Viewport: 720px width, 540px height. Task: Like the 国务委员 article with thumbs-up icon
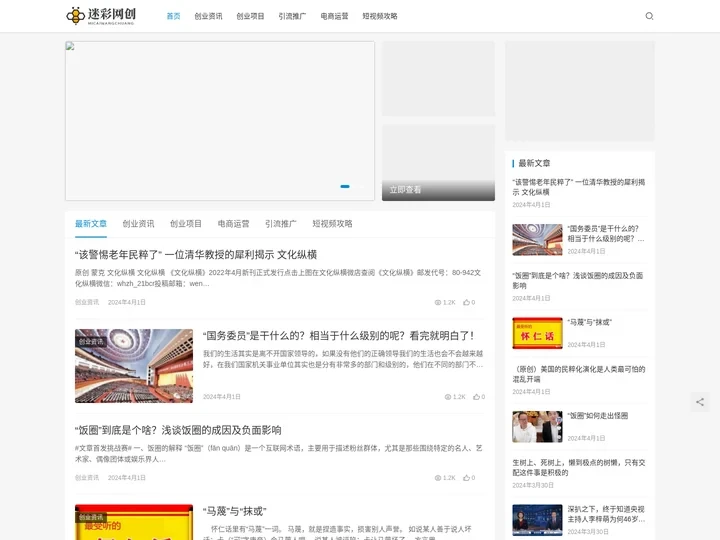[x=476, y=397]
